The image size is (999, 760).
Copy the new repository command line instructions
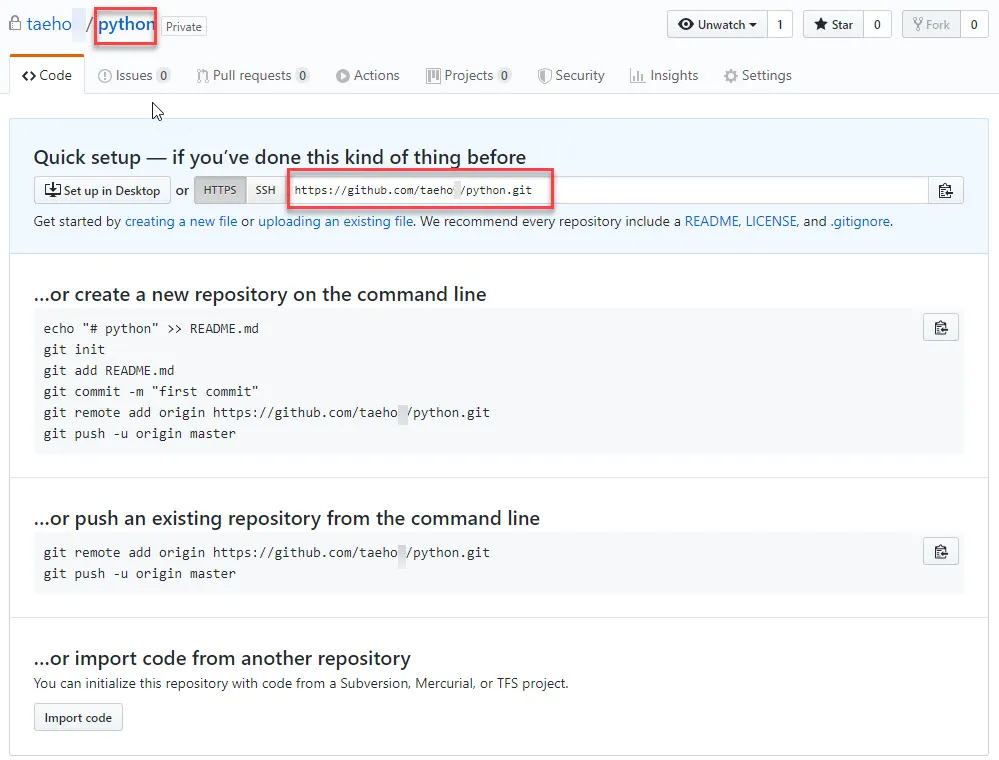point(940,327)
